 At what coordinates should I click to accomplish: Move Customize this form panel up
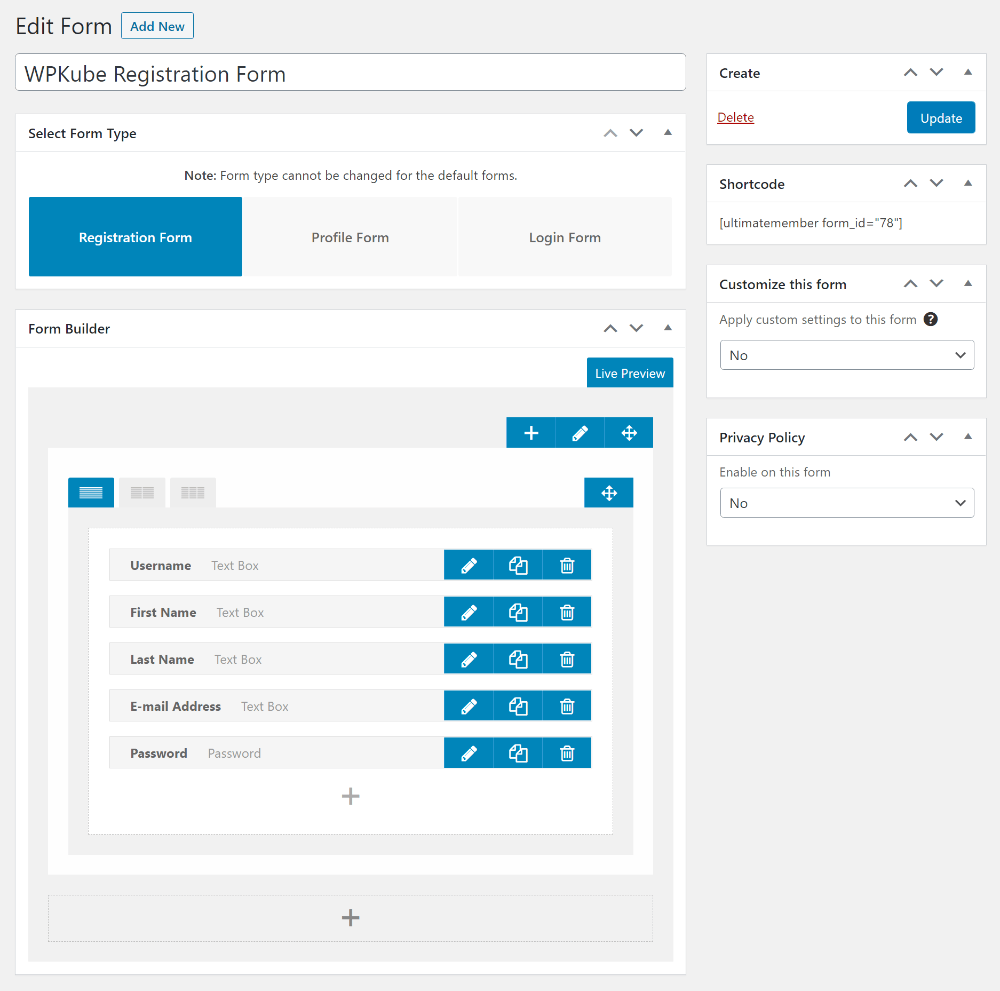coord(911,284)
